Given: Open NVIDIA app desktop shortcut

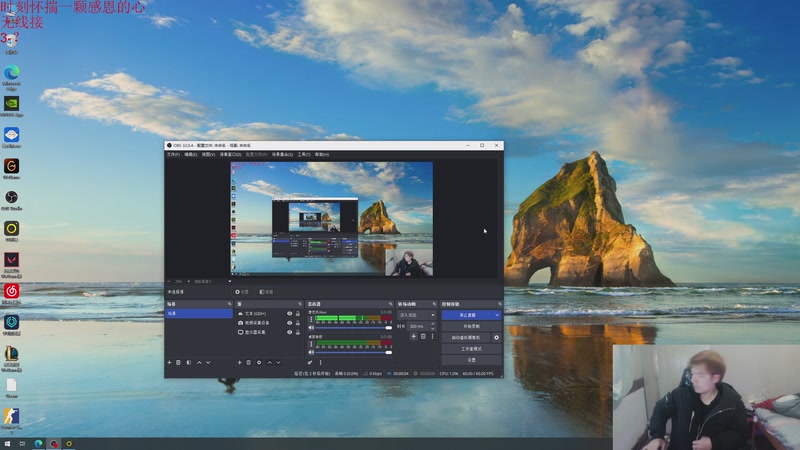Looking at the screenshot, I should pyautogui.click(x=11, y=107).
